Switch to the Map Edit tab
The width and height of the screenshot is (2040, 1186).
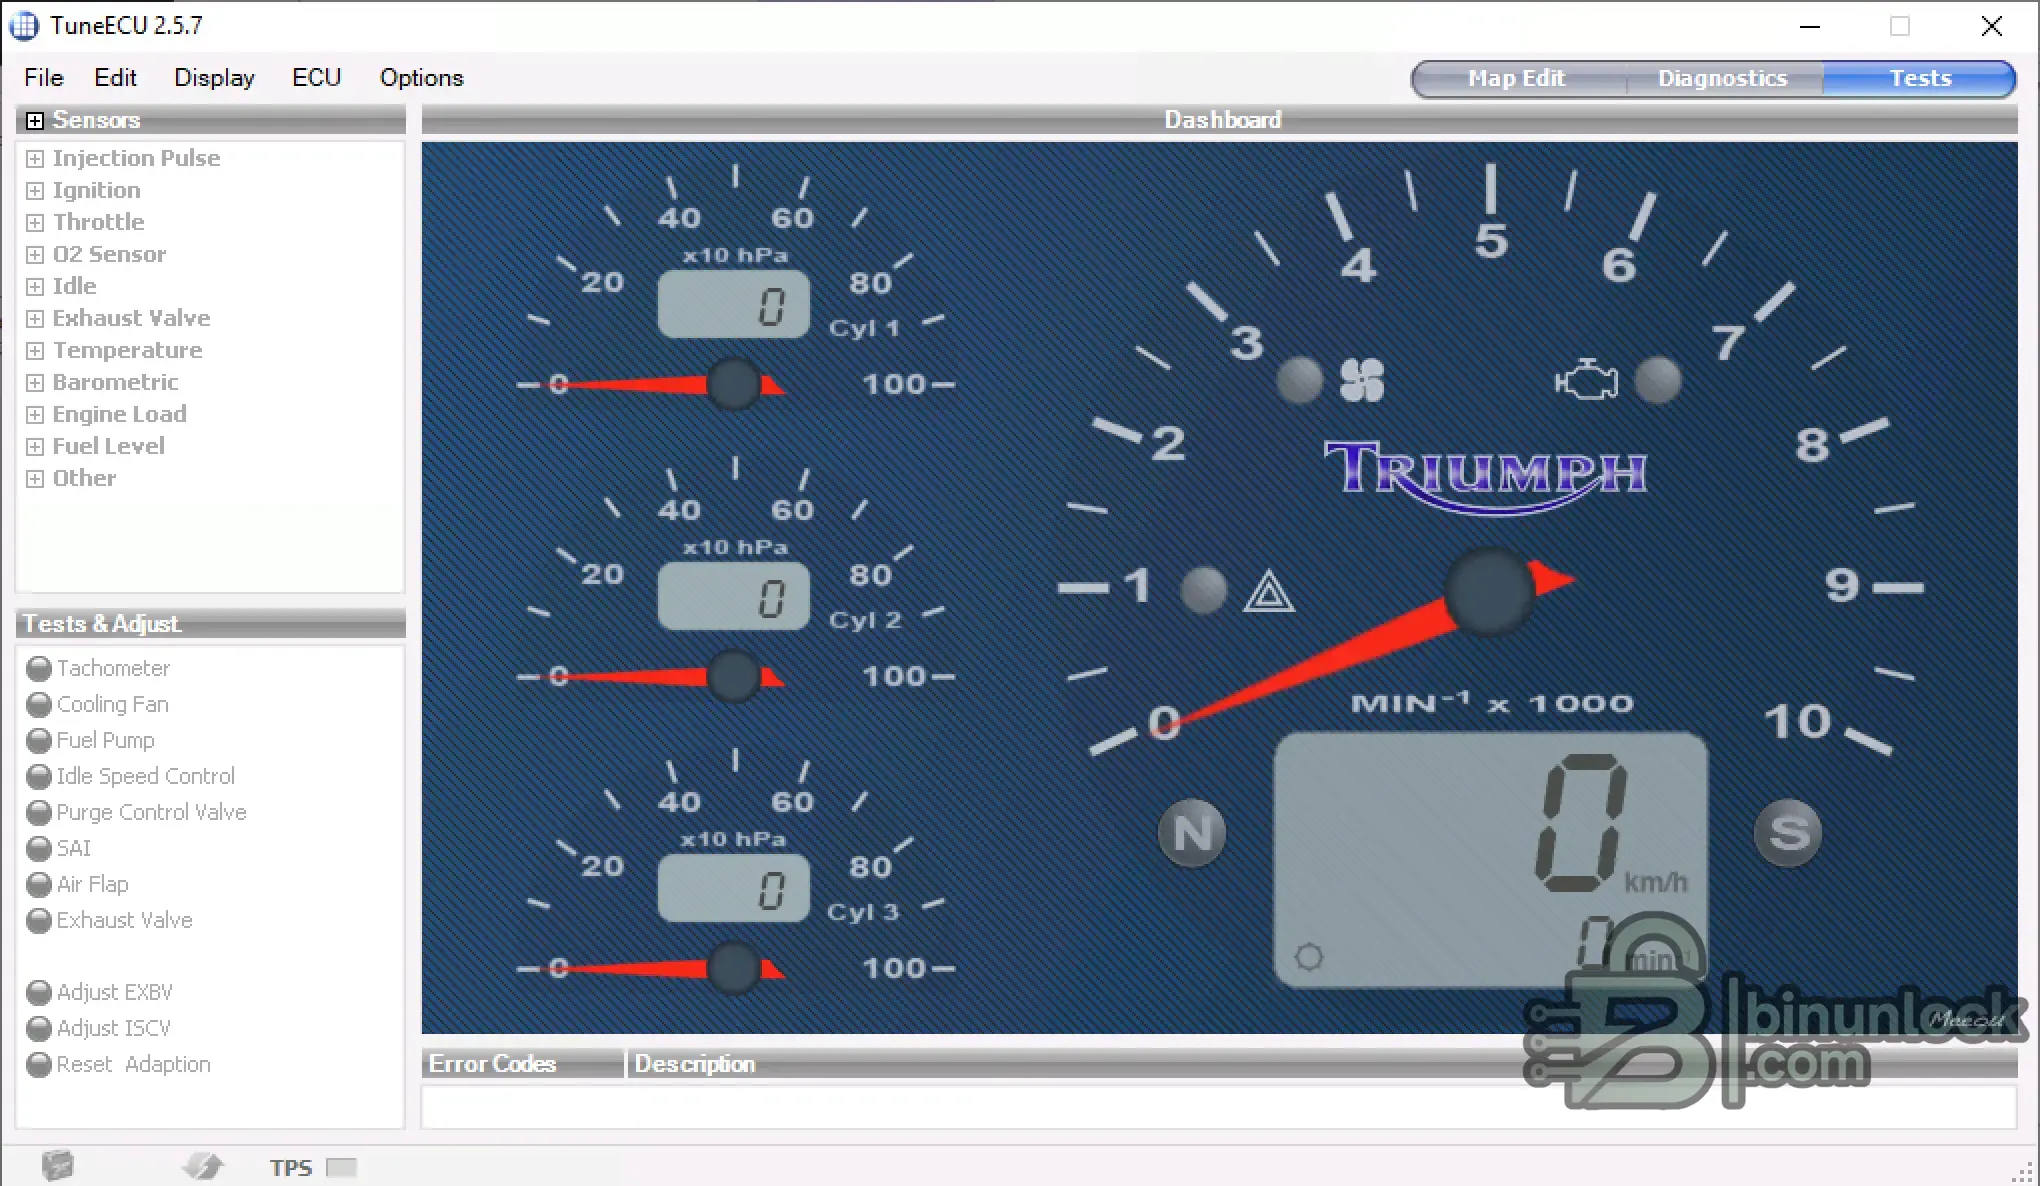[x=1517, y=78]
